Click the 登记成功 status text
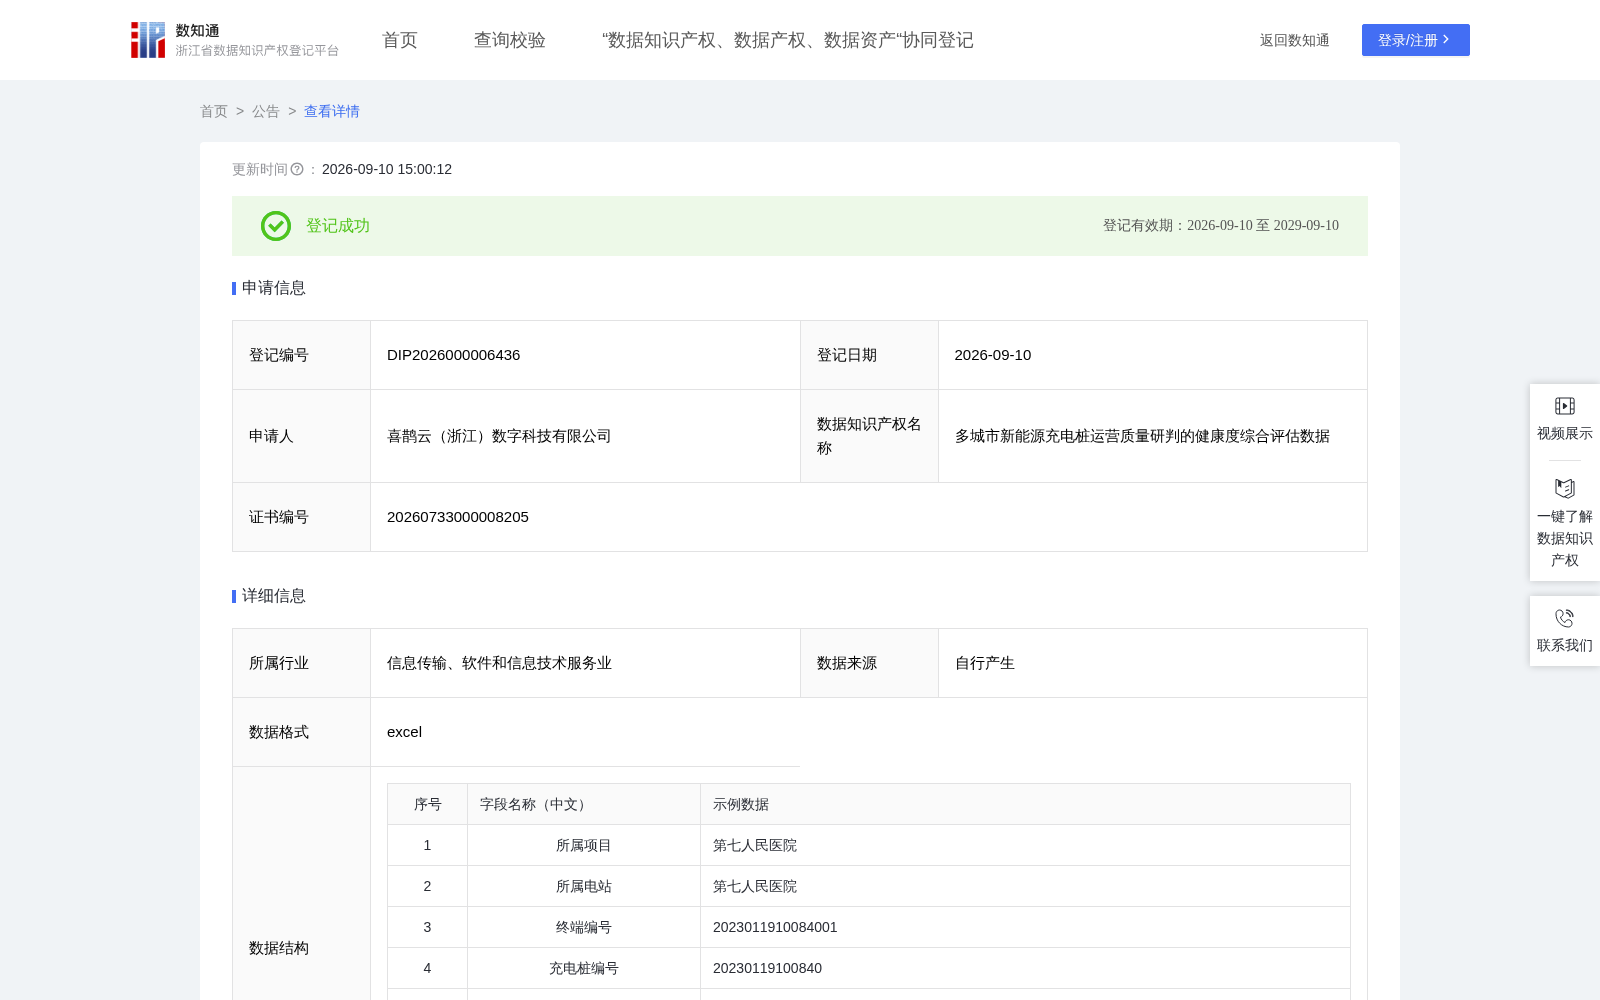1600x1000 pixels. [x=338, y=226]
